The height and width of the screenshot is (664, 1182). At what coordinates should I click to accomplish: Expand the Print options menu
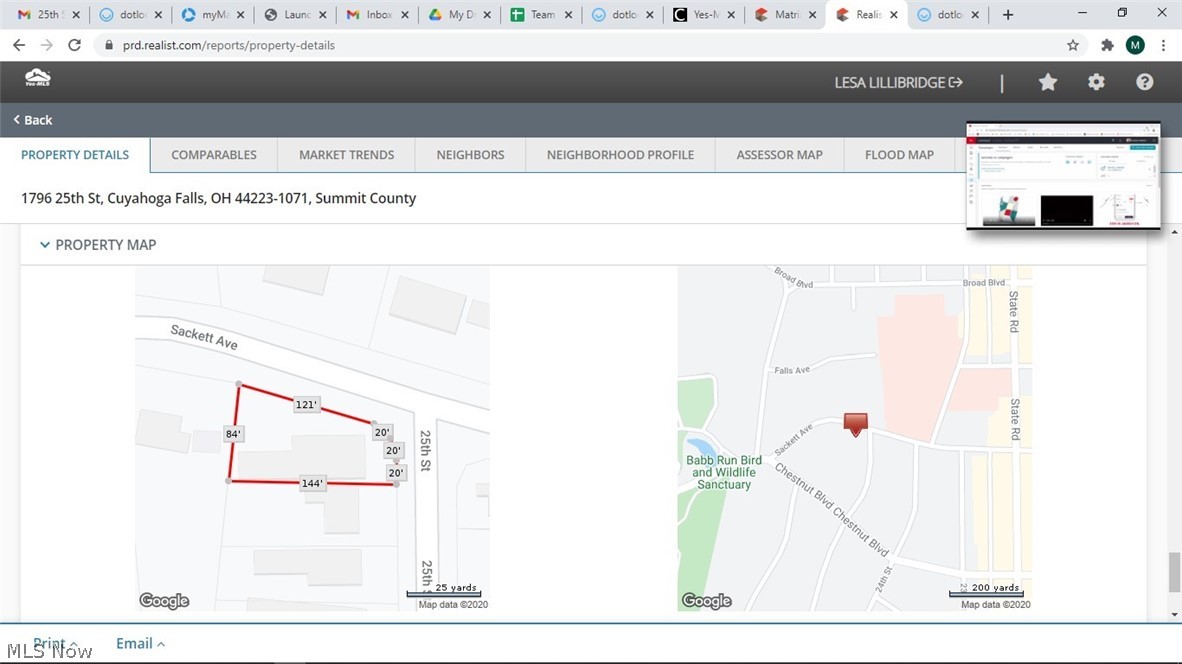56,644
